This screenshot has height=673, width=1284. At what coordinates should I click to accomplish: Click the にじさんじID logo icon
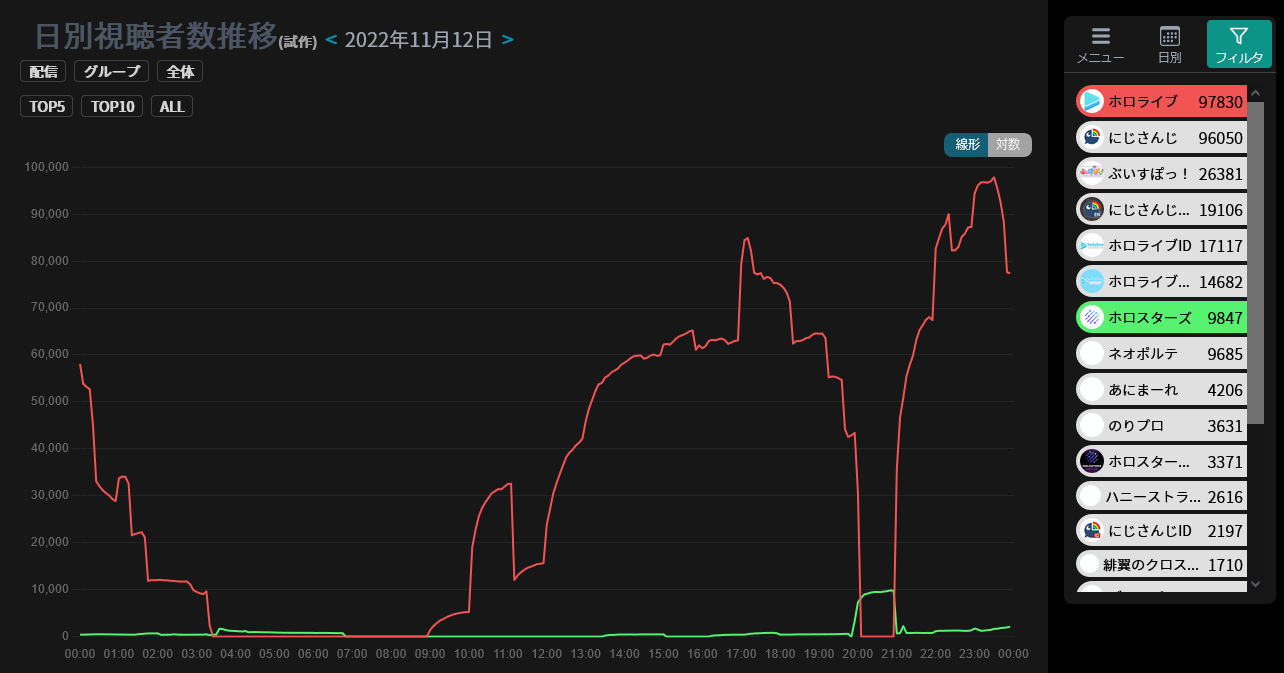pos(1091,530)
